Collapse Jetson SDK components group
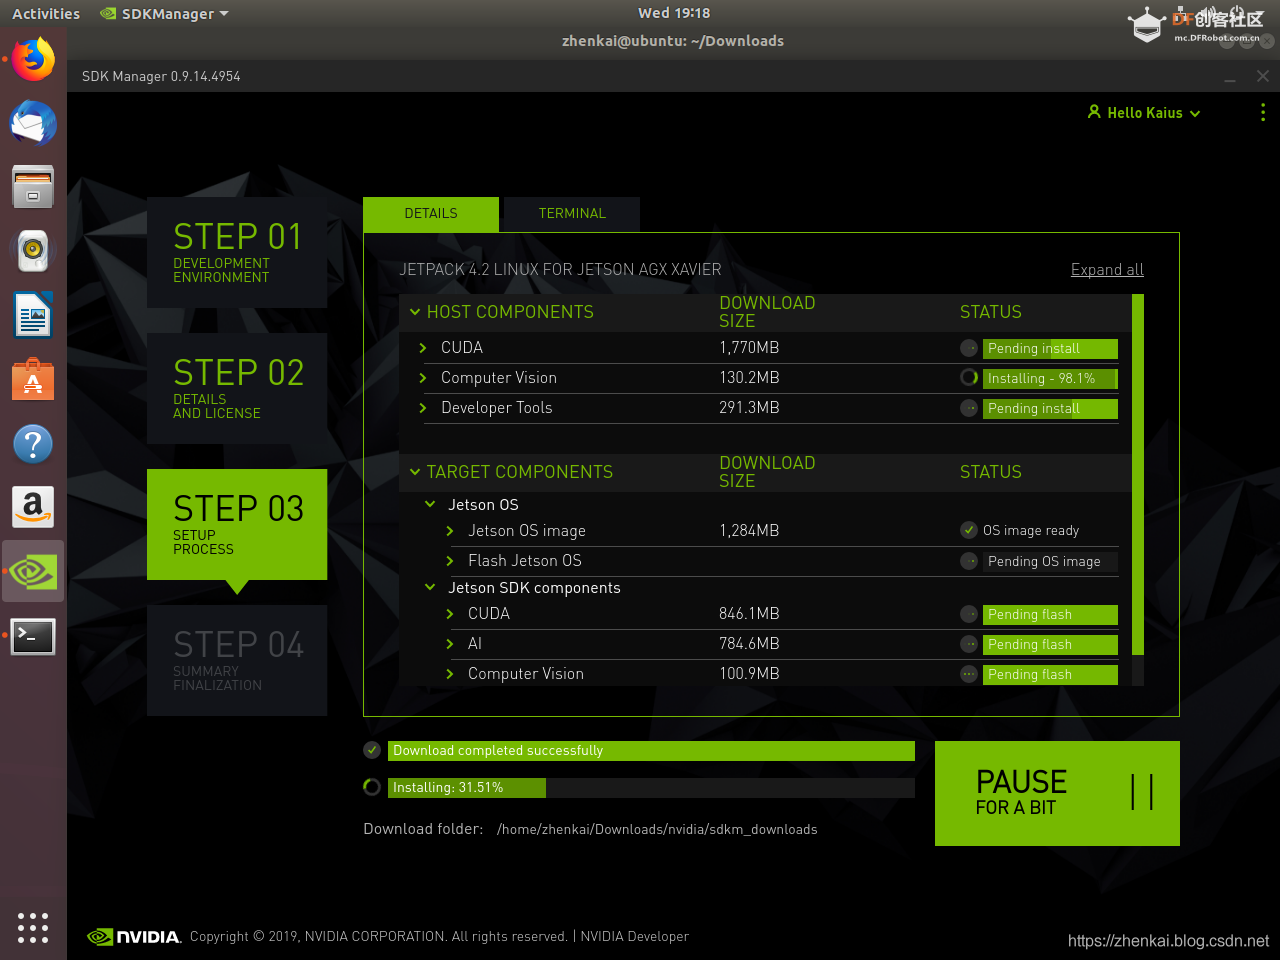 click(430, 588)
